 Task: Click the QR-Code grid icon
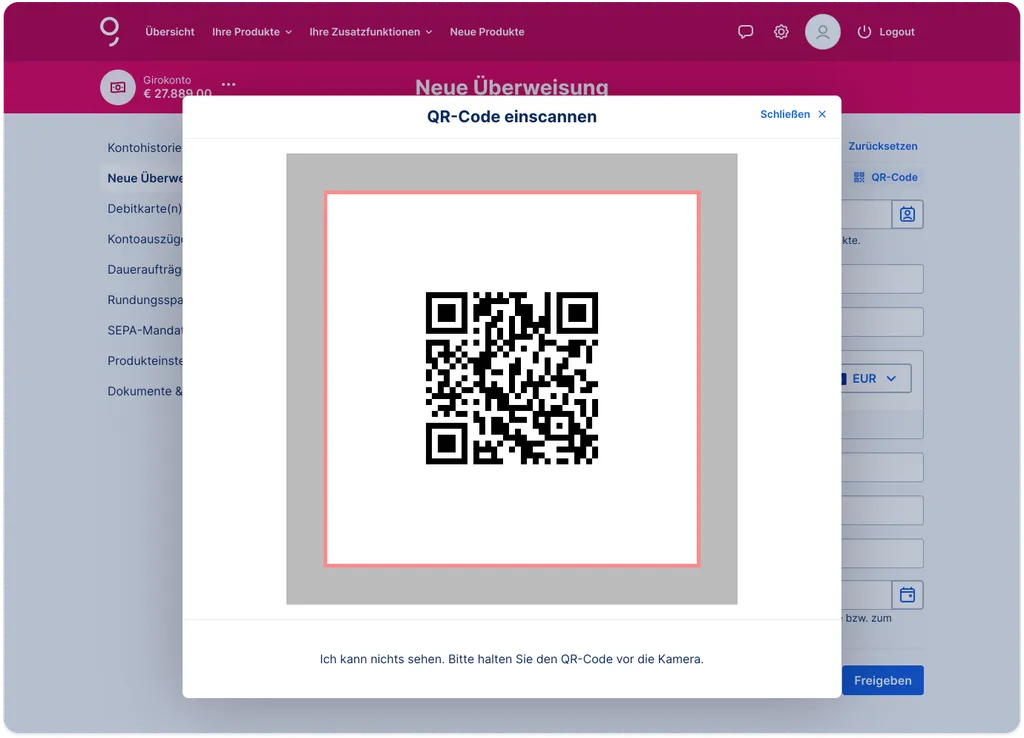(859, 178)
